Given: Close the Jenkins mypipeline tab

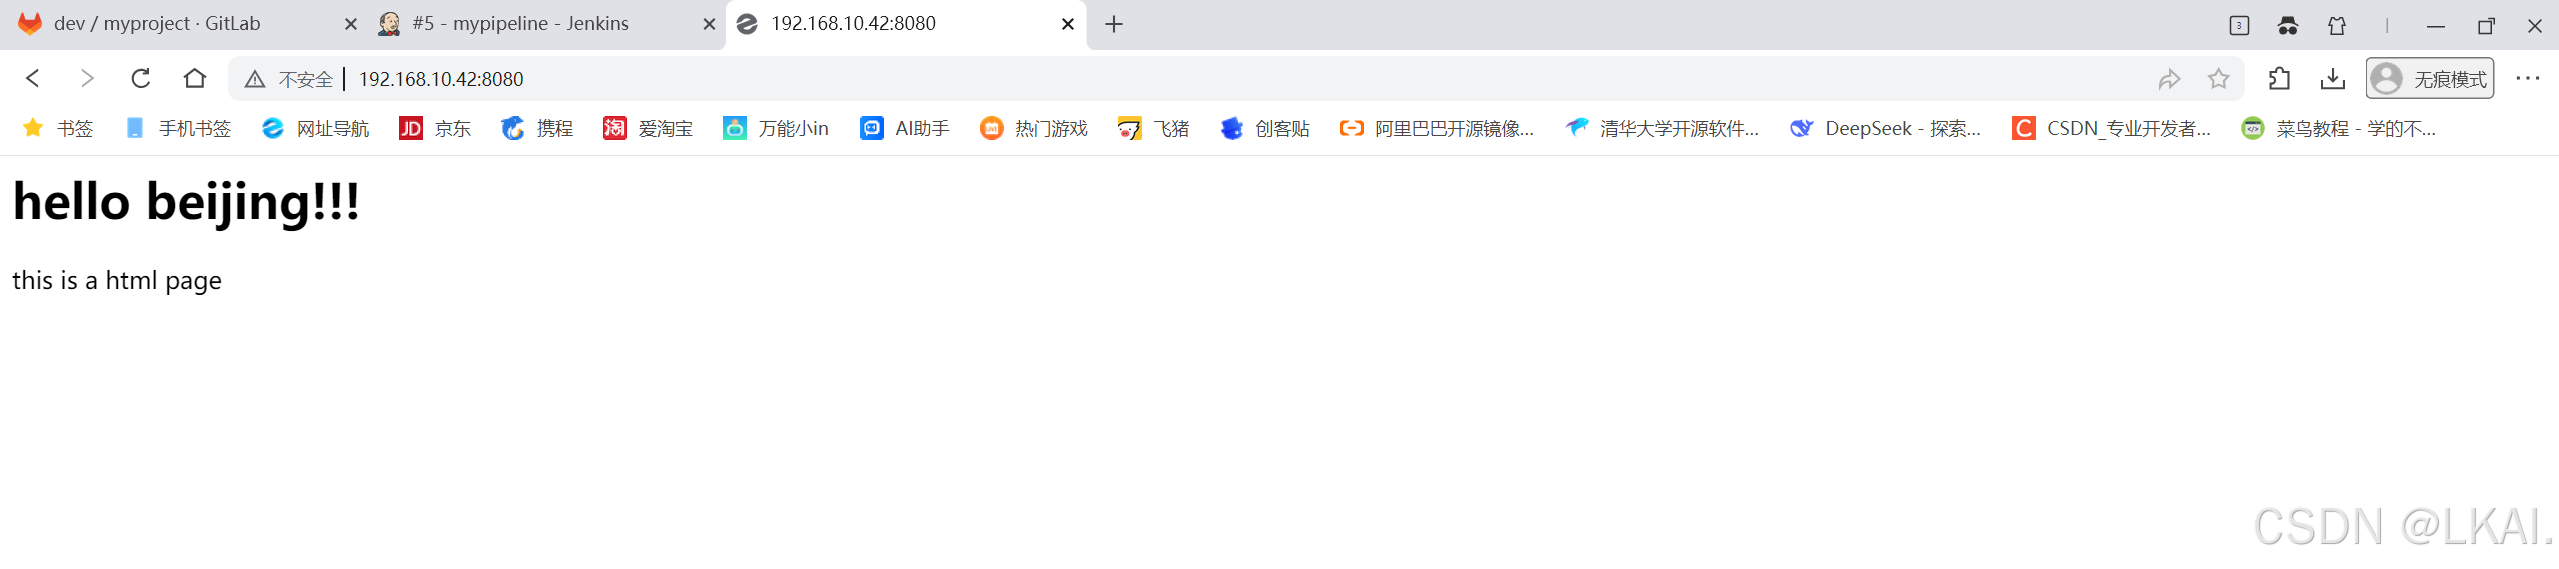Looking at the screenshot, I should pyautogui.click(x=709, y=24).
